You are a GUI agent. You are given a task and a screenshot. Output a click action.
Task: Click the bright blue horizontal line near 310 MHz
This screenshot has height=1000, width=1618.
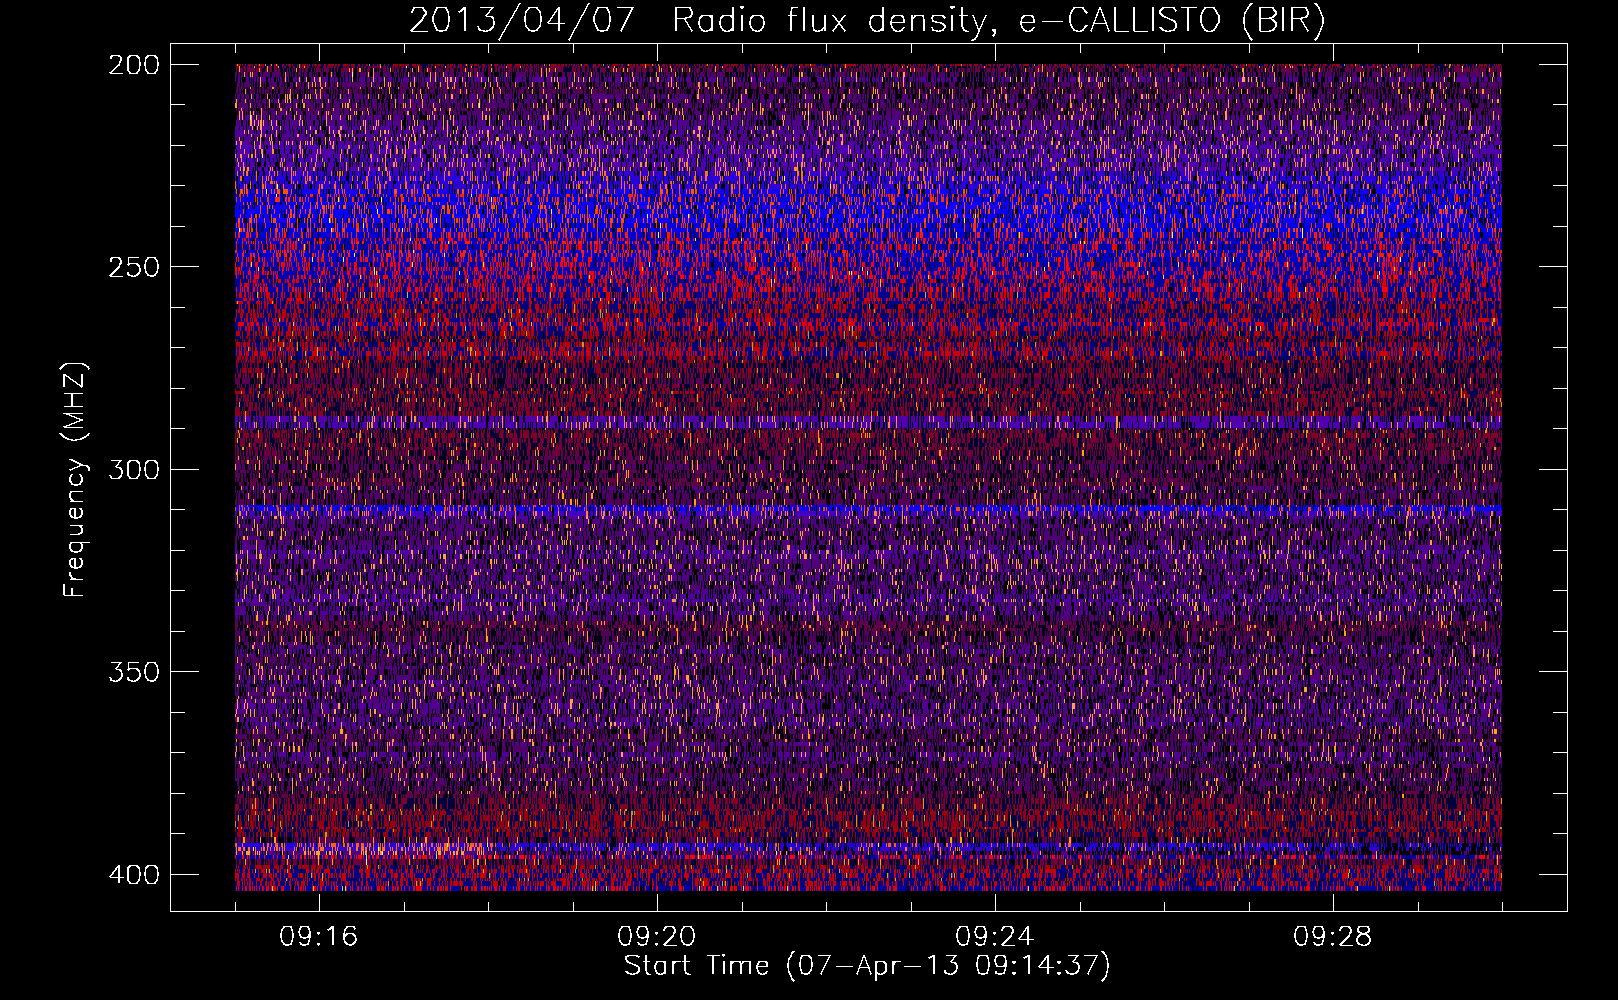pos(868,510)
